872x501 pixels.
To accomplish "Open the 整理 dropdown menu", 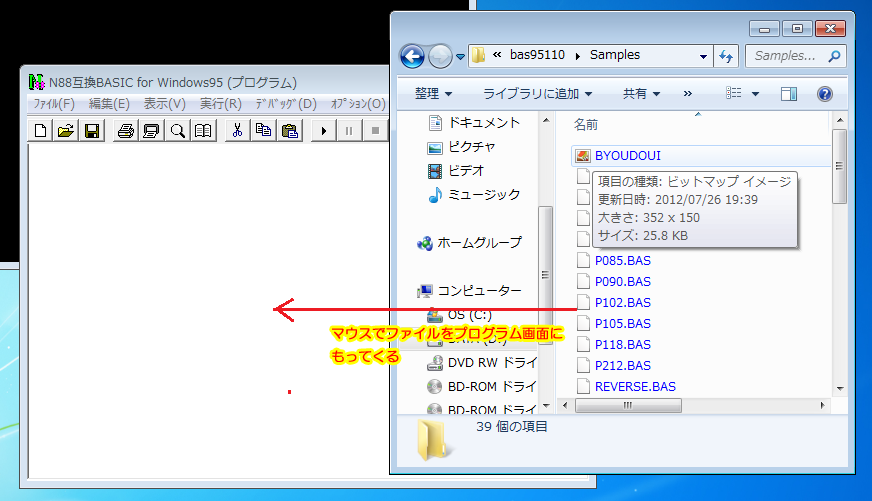I will click(433, 93).
